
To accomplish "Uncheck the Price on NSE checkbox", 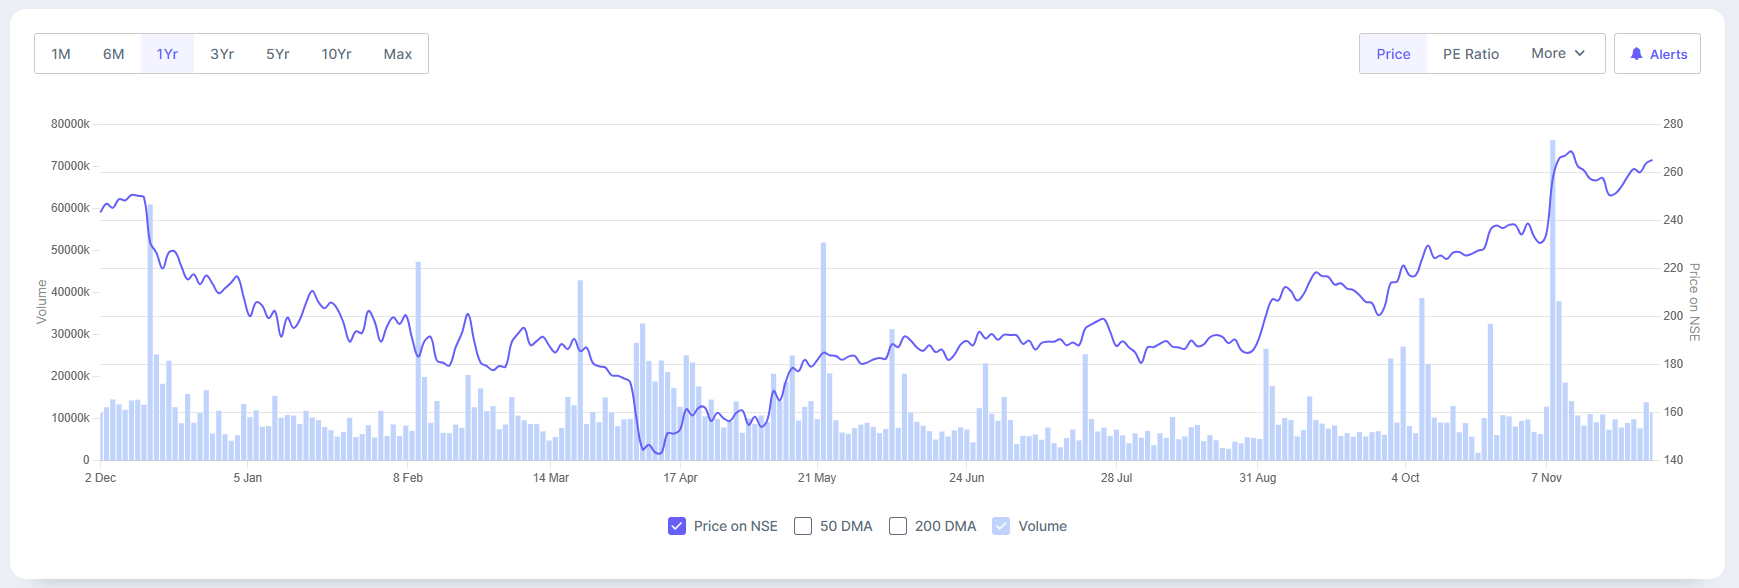I will pyautogui.click(x=677, y=526).
